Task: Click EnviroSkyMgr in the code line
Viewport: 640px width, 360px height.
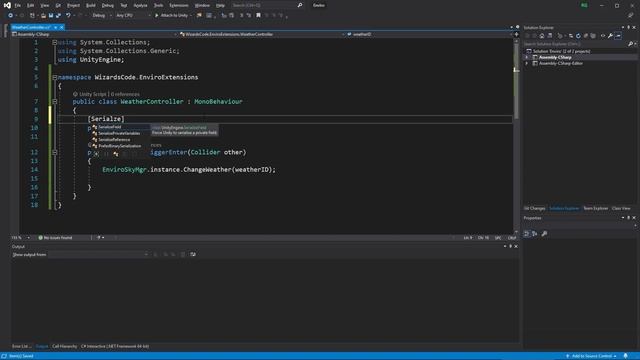Action: click(124, 170)
